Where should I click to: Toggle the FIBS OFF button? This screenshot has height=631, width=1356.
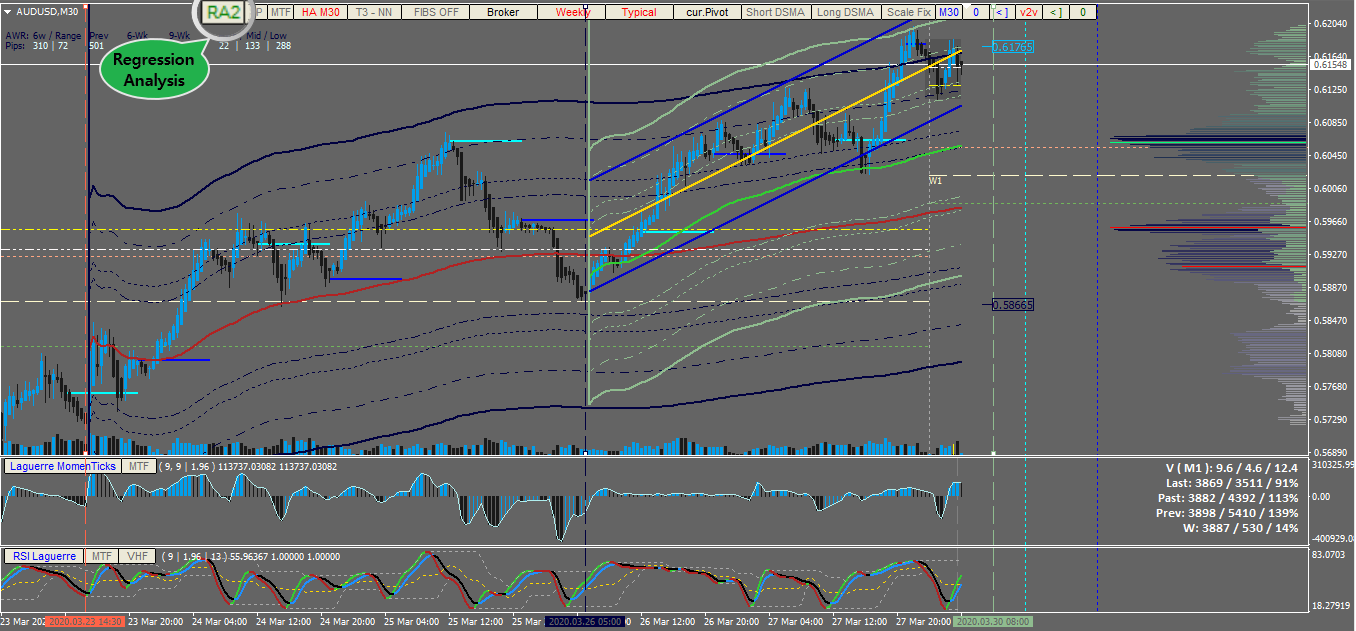(436, 12)
